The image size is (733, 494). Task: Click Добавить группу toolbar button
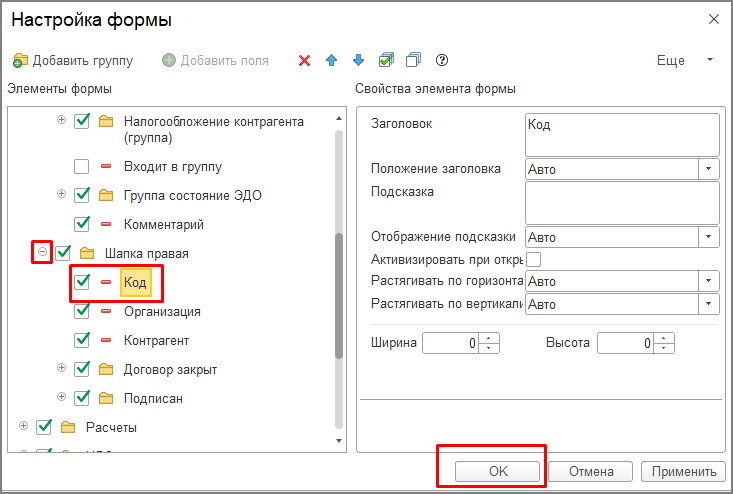[73, 61]
